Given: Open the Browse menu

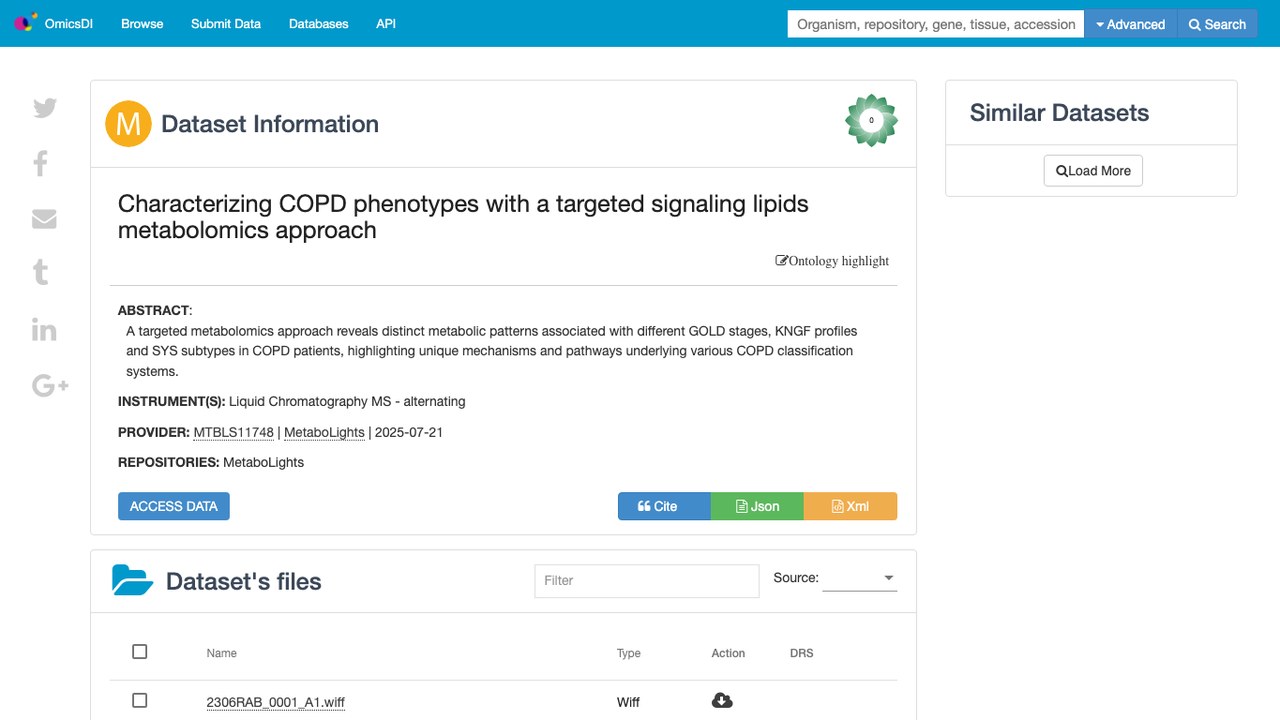Looking at the screenshot, I should coord(142,24).
